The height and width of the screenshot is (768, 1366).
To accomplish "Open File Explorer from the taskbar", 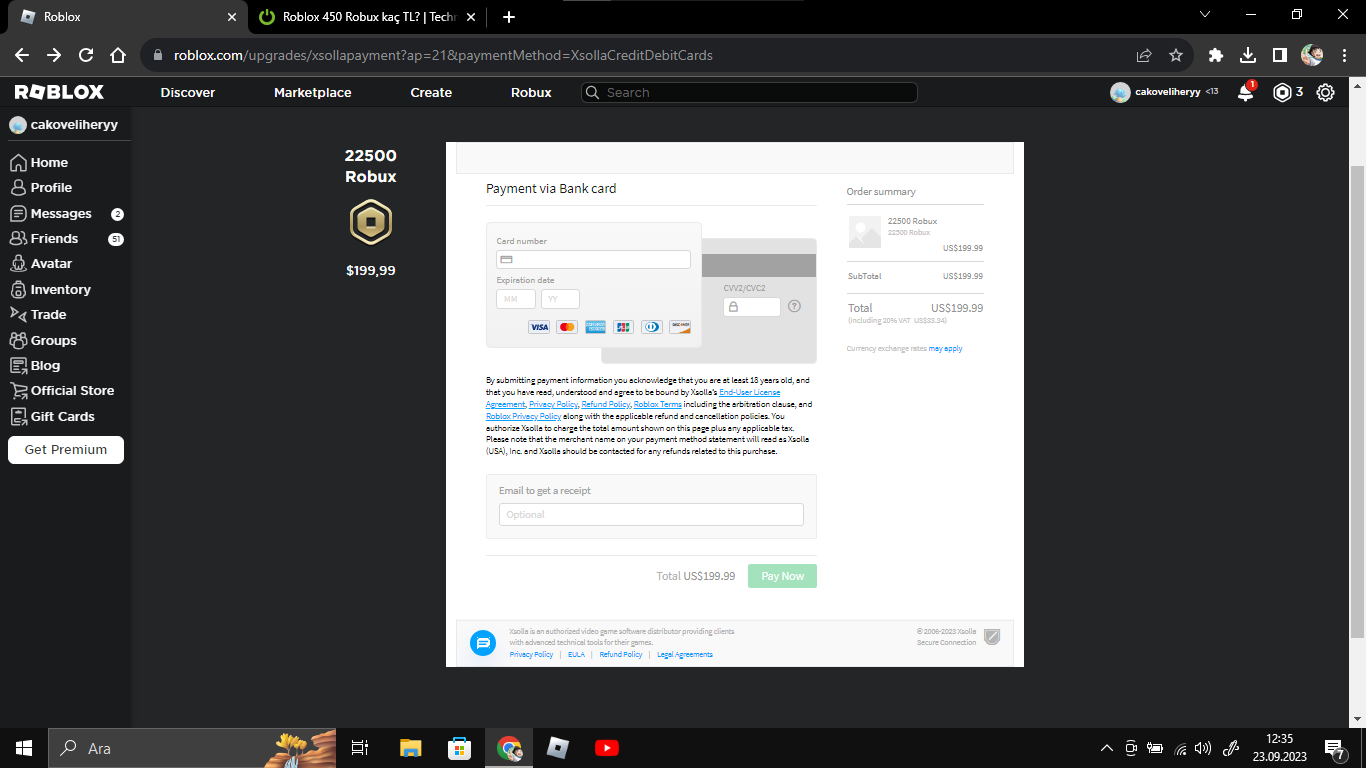I will (x=411, y=748).
